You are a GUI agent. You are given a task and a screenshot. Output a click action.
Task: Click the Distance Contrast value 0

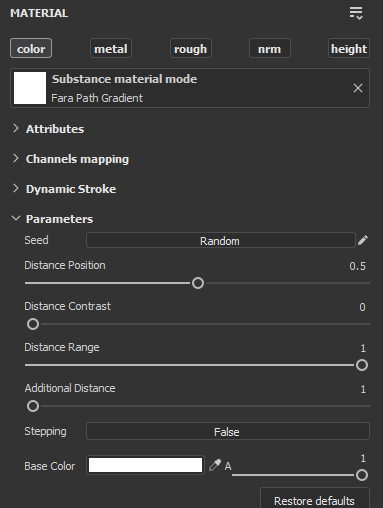point(362,307)
